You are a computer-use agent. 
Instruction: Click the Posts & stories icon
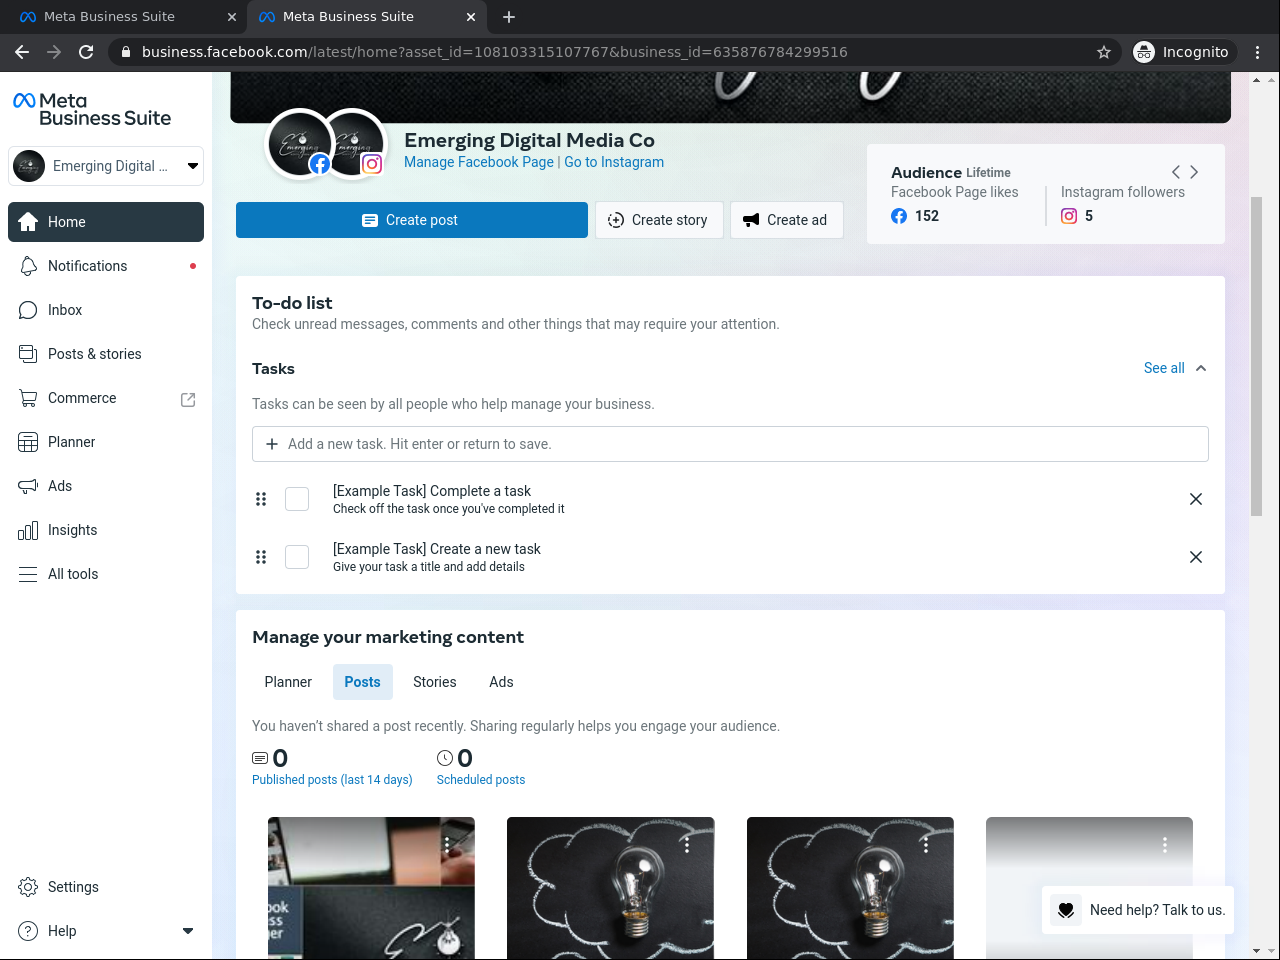pos(28,354)
